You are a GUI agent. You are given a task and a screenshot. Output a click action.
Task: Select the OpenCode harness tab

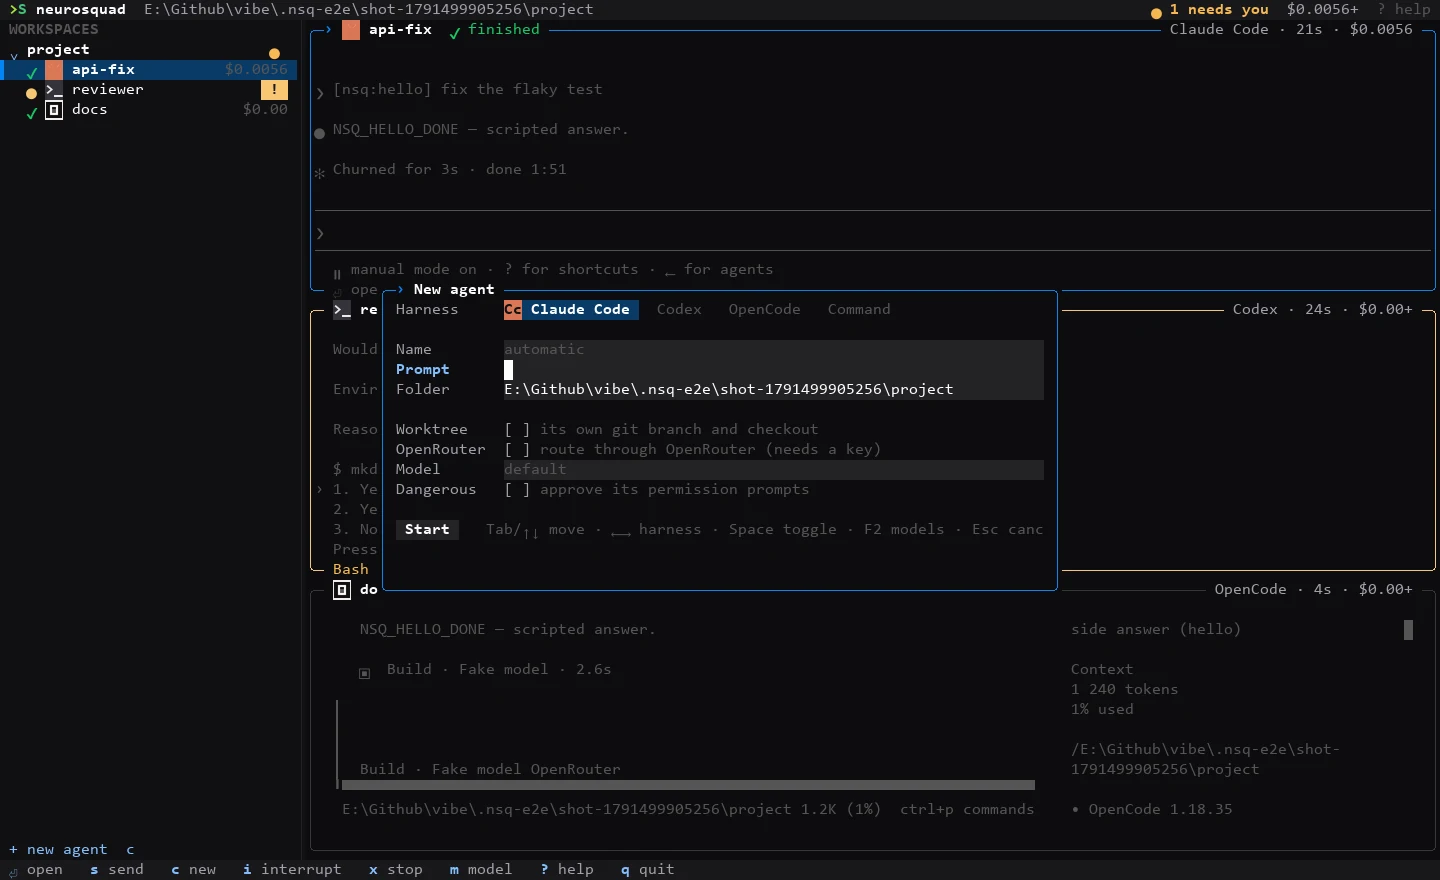point(765,310)
